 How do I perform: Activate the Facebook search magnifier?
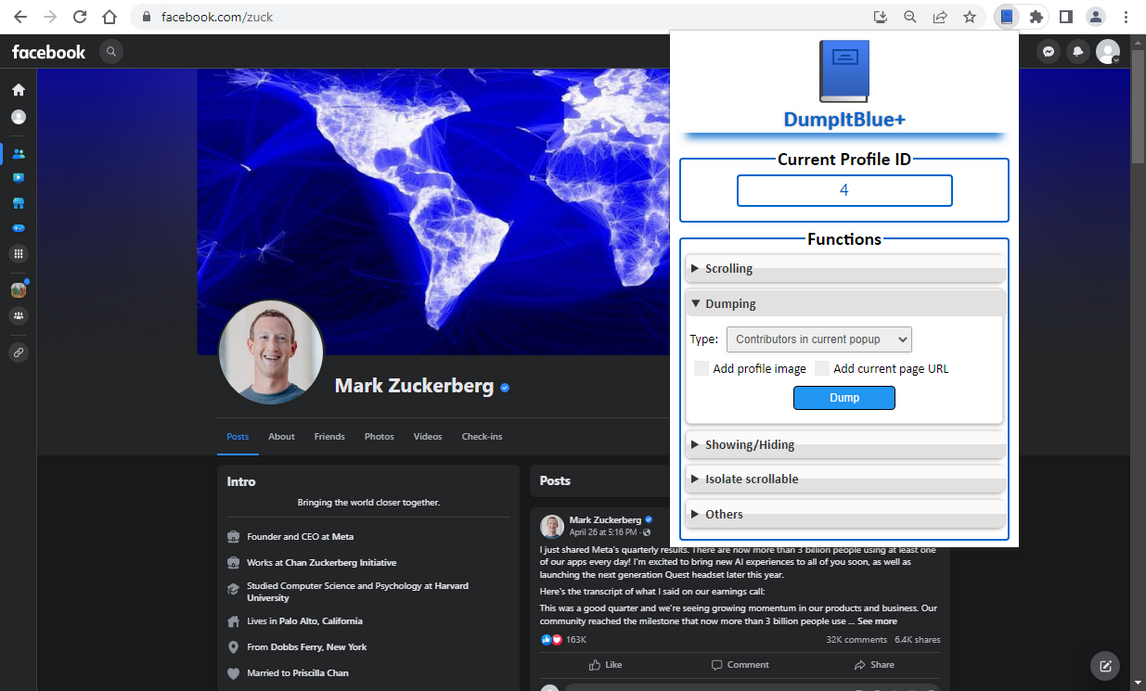[x=111, y=51]
